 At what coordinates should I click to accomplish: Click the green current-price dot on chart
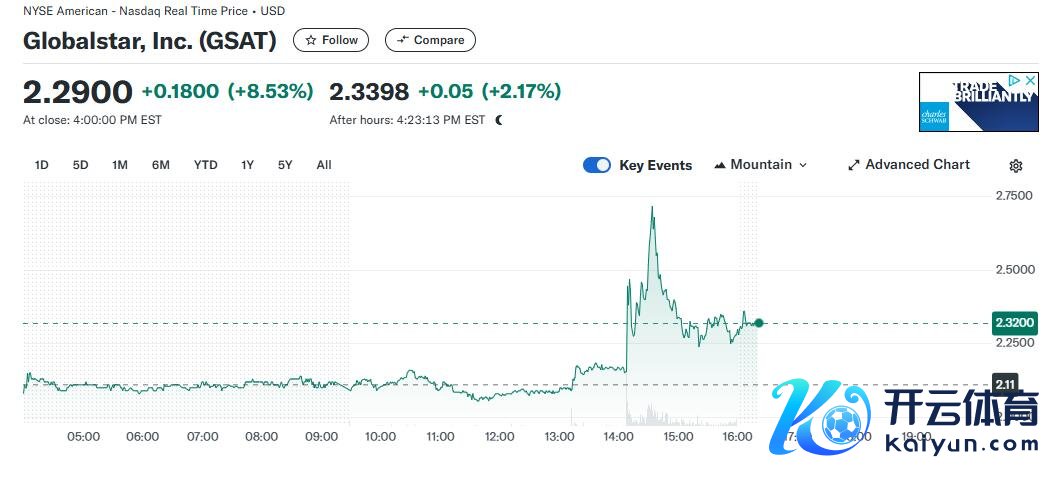(x=759, y=322)
